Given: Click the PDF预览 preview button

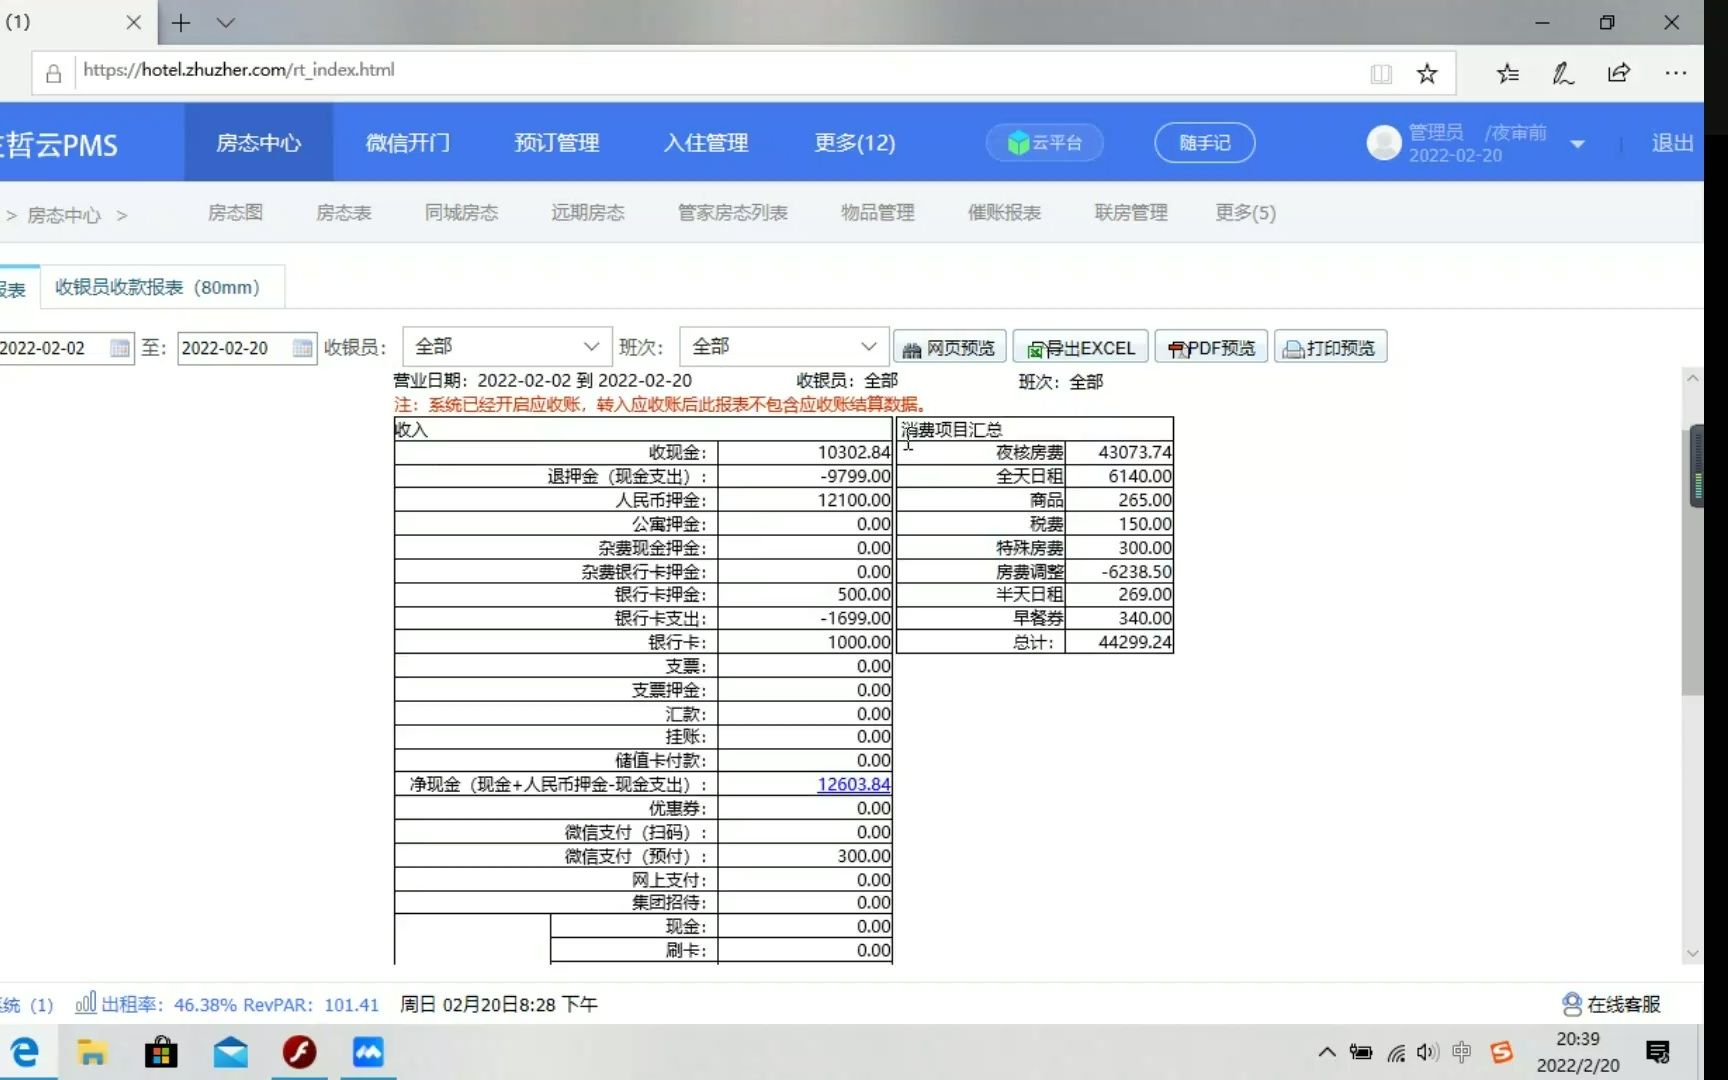Looking at the screenshot, I should 1211,348.
